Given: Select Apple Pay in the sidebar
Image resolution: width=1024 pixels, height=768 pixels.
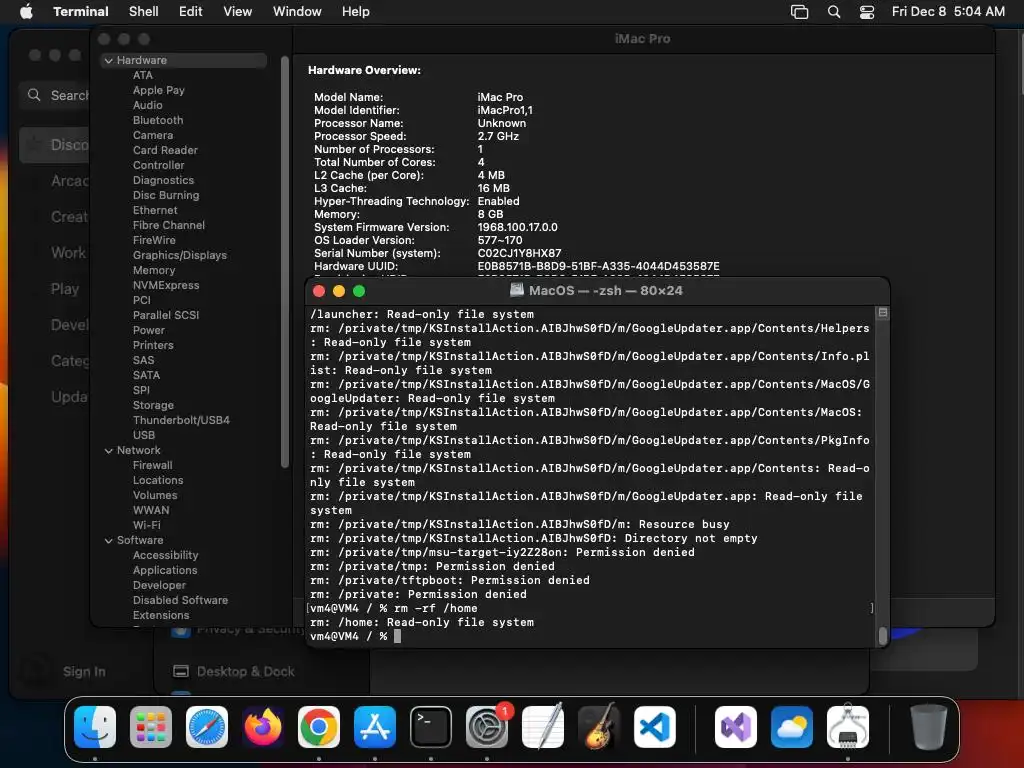Looking at the screenshot, I should (159, 90).
